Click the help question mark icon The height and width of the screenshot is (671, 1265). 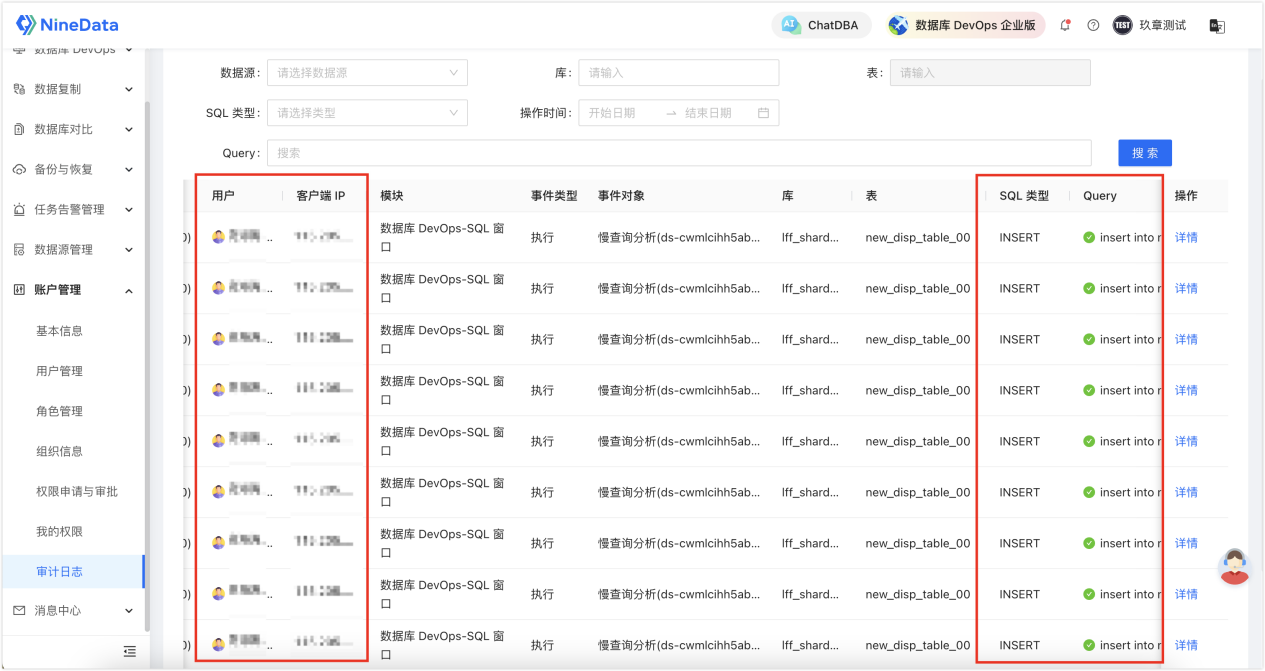(x=1093, y=25)
